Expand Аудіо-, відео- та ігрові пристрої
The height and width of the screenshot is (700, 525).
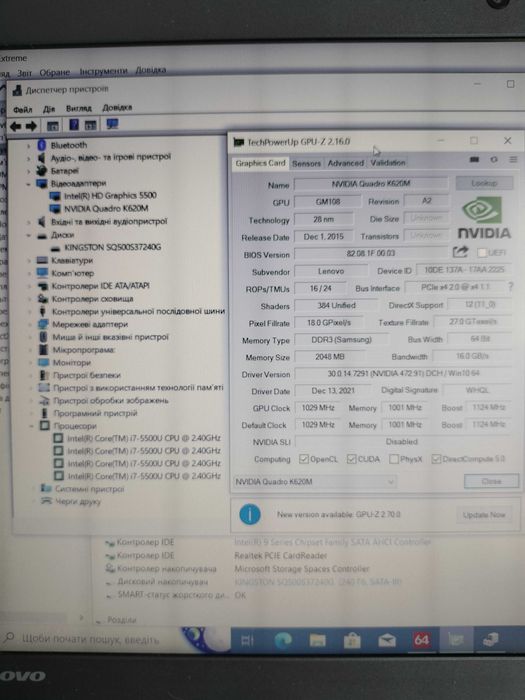[x=29, y=158]
